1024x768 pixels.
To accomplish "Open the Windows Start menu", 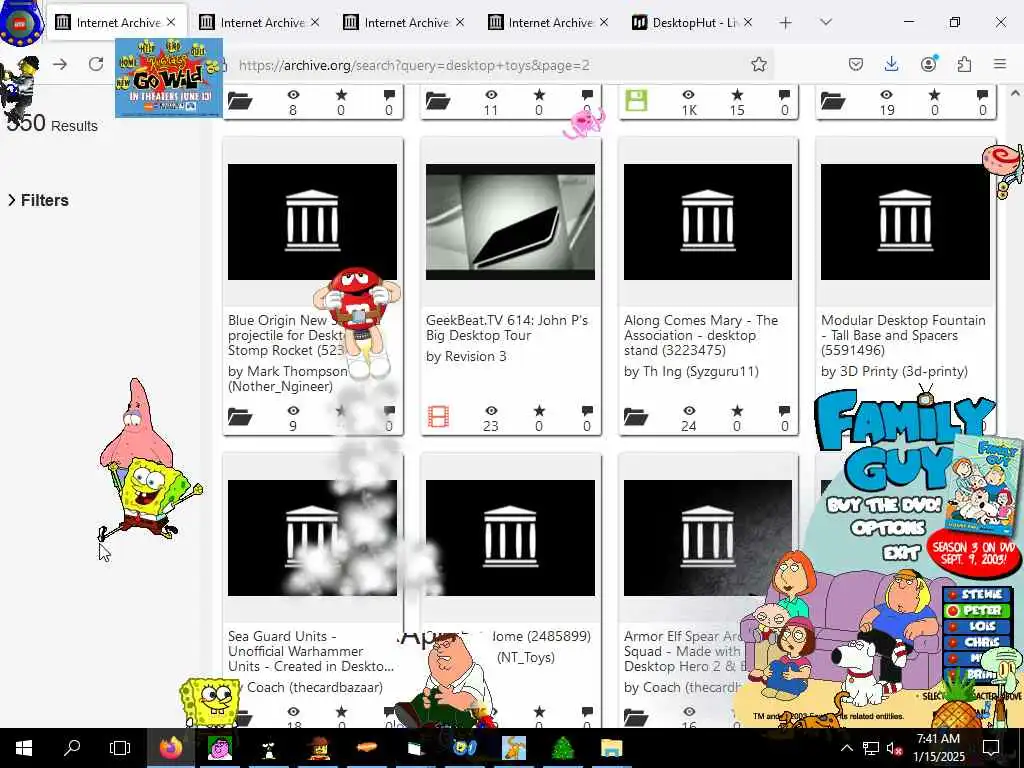I will coord(24,748).
